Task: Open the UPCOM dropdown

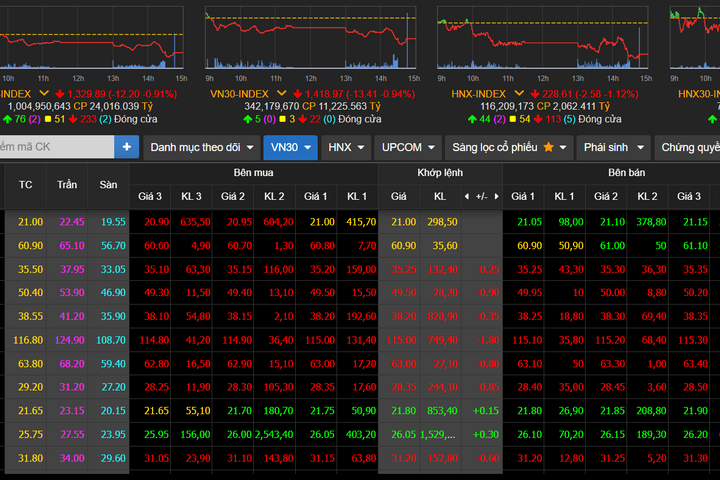Action: click(408, 147)
